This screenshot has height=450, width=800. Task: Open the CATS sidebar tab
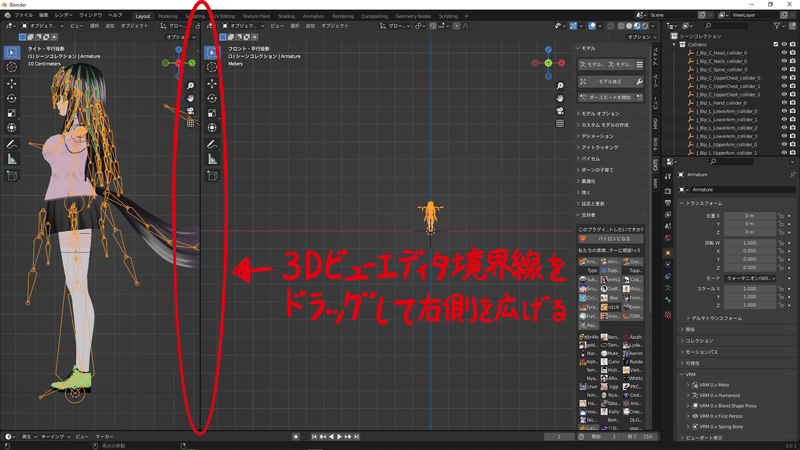click(655, 165)
